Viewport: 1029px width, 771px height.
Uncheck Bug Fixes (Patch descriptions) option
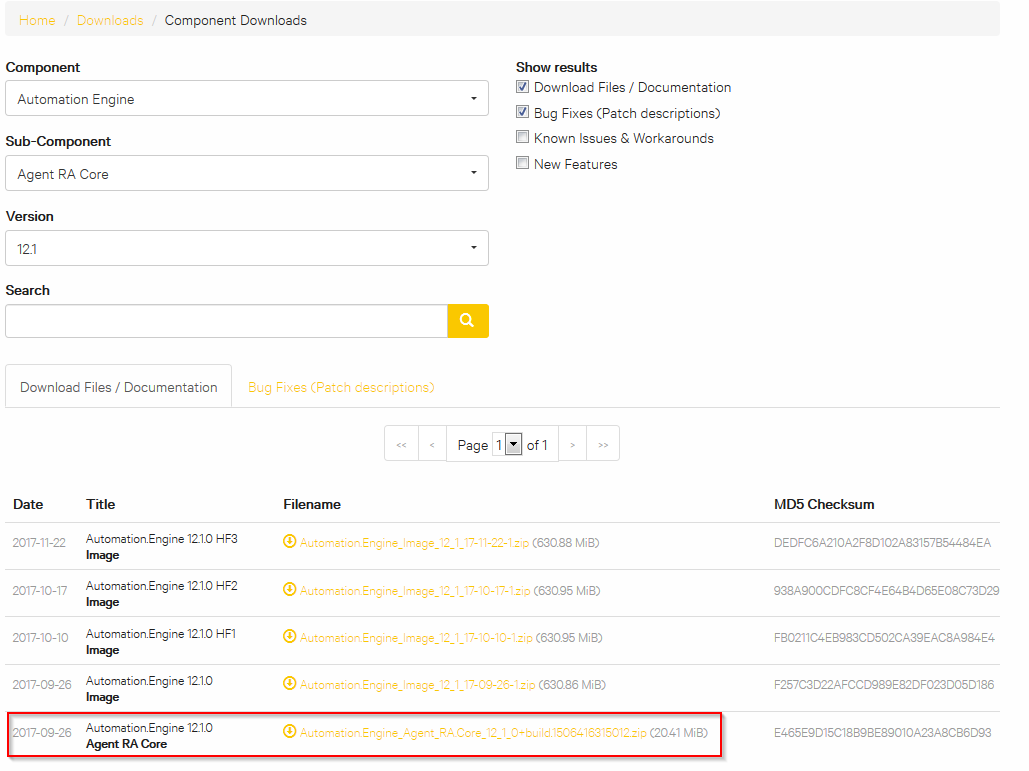(522, 111)
